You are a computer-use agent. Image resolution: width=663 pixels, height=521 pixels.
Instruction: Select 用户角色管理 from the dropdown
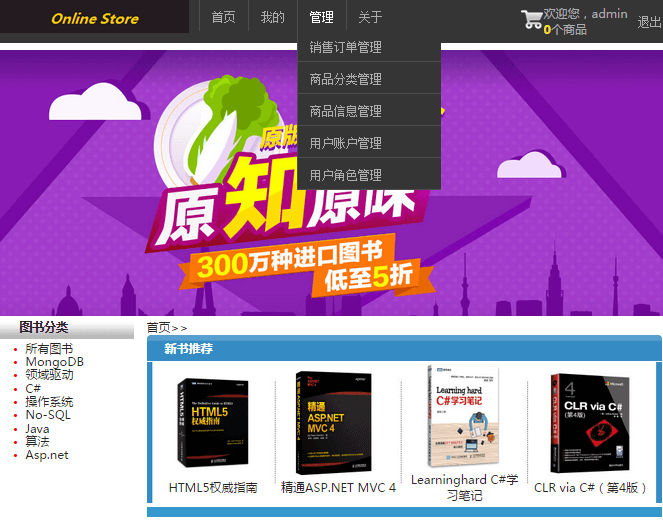[369, 175]
